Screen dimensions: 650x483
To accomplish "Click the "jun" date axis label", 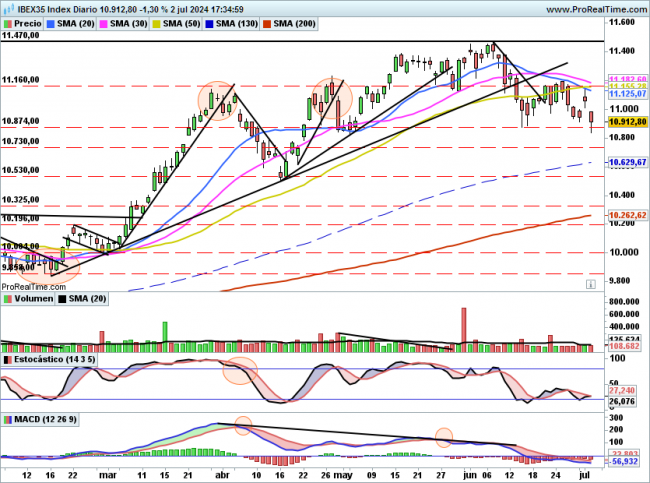I will pyautogui.click(x=470, y=476).
